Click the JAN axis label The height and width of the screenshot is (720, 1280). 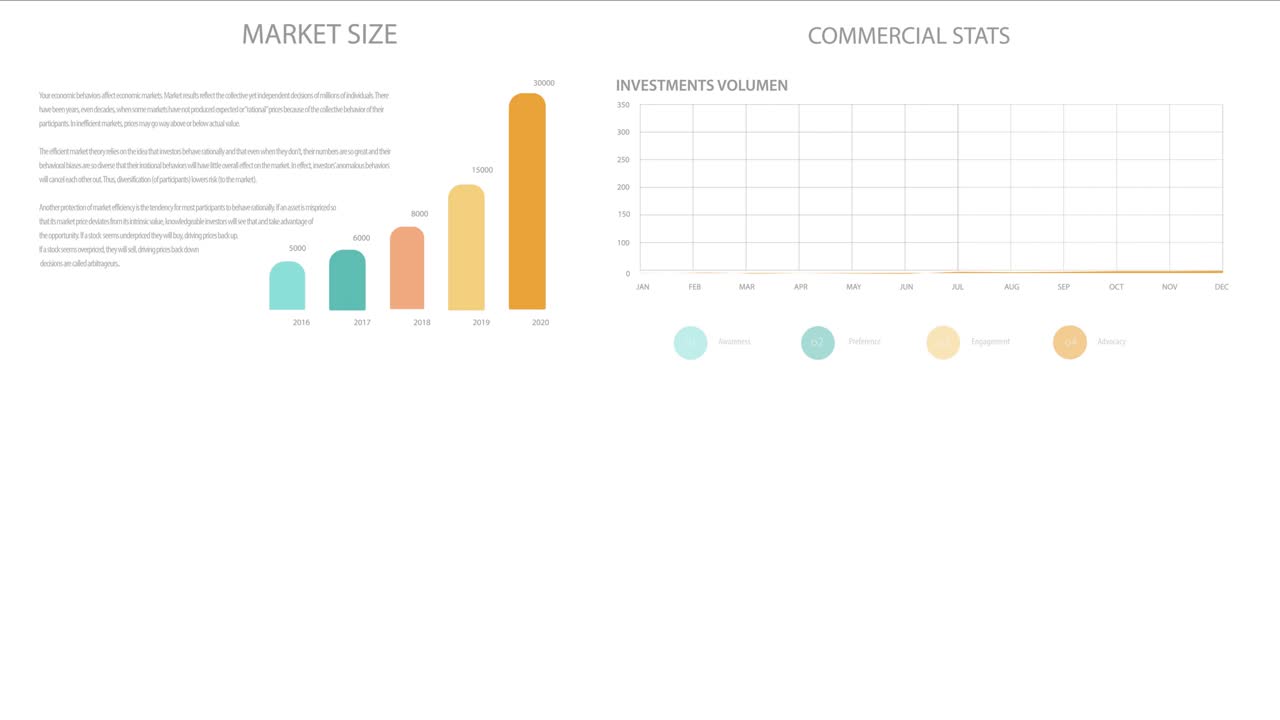coord(642,286)
